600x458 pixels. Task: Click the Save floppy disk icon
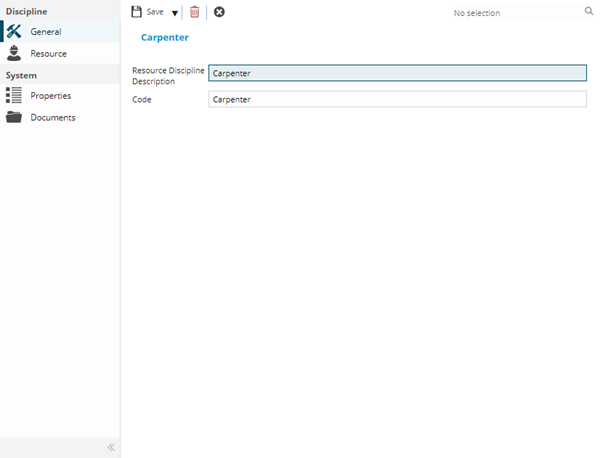[x=137, y=12]
